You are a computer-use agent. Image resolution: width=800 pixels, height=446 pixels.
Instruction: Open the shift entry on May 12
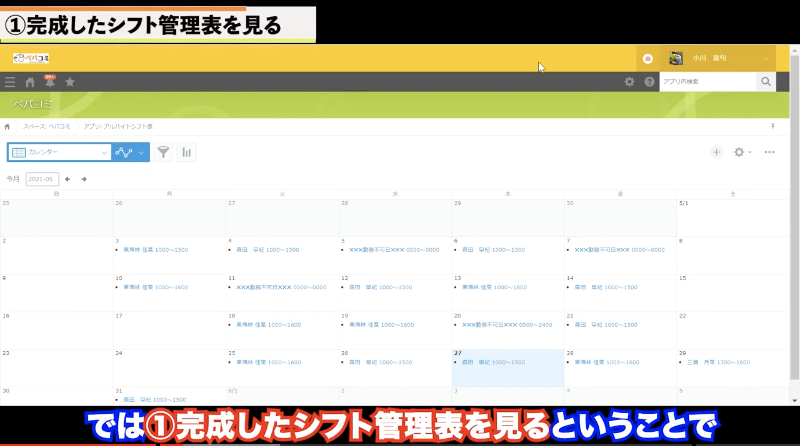pyautogui.click(x=381, y=287)
